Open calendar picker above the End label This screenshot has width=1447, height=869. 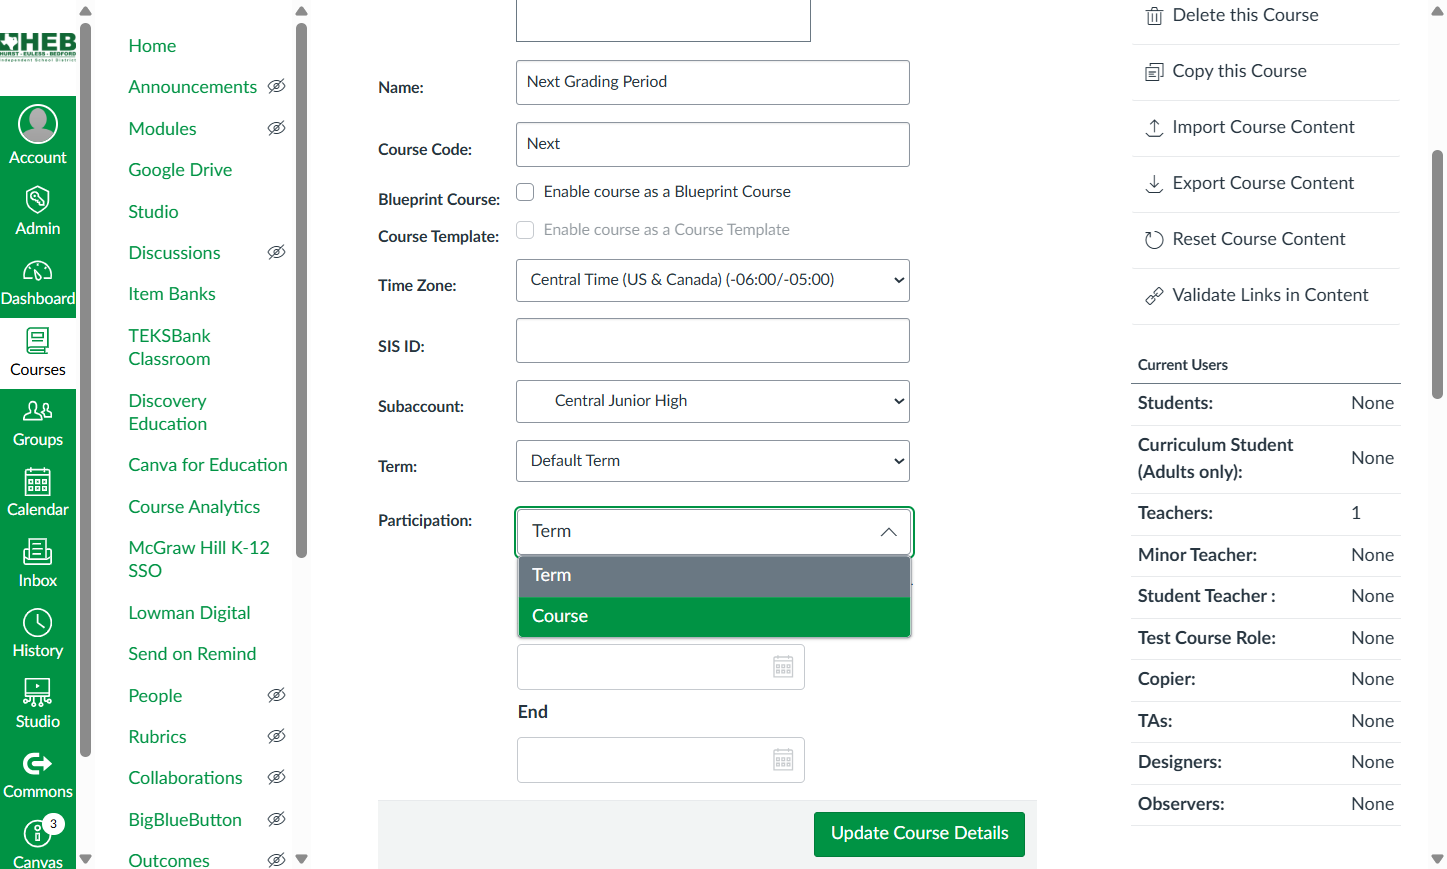click(x=783, y=667)
